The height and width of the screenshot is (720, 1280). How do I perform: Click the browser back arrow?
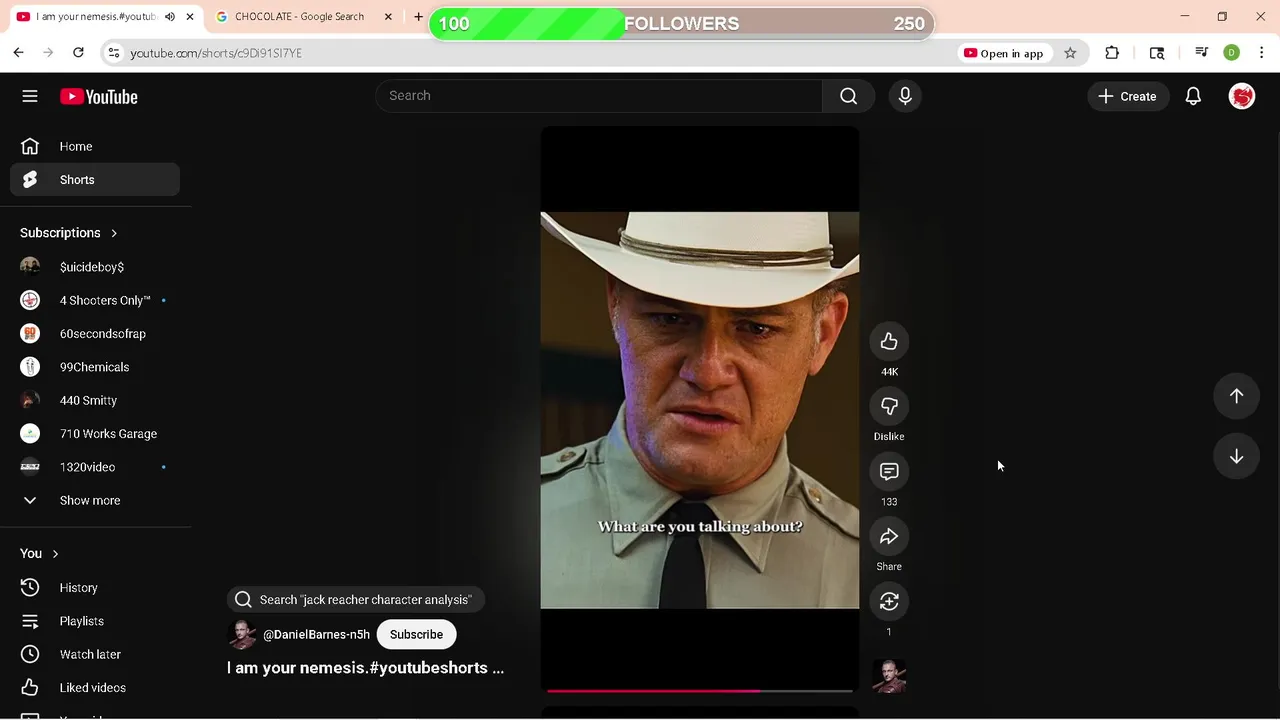point(18,53)
